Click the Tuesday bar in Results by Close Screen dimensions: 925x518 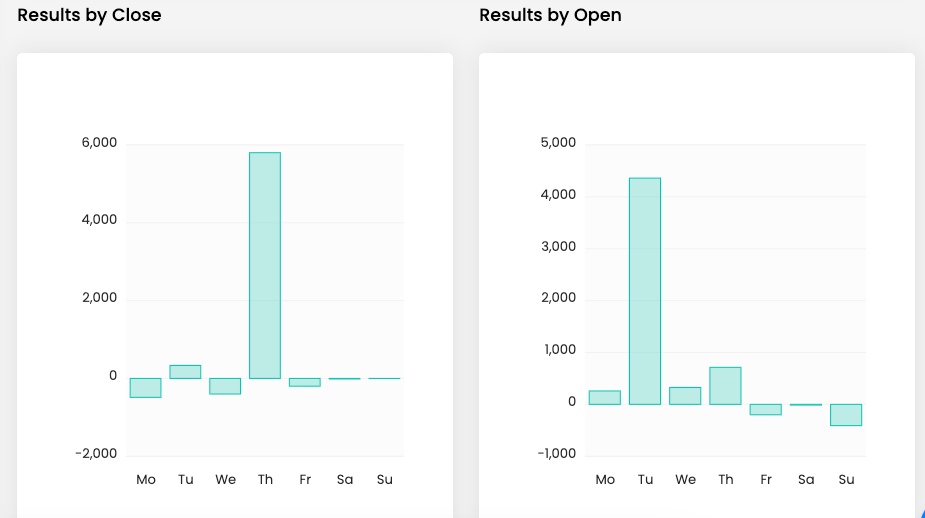click(185, 372)
